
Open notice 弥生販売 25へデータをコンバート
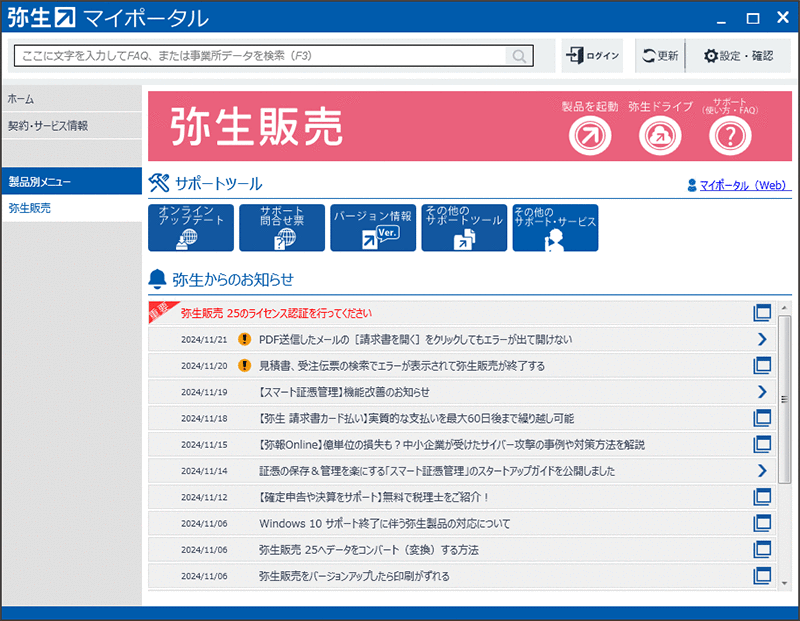click(x=462, y=550)
